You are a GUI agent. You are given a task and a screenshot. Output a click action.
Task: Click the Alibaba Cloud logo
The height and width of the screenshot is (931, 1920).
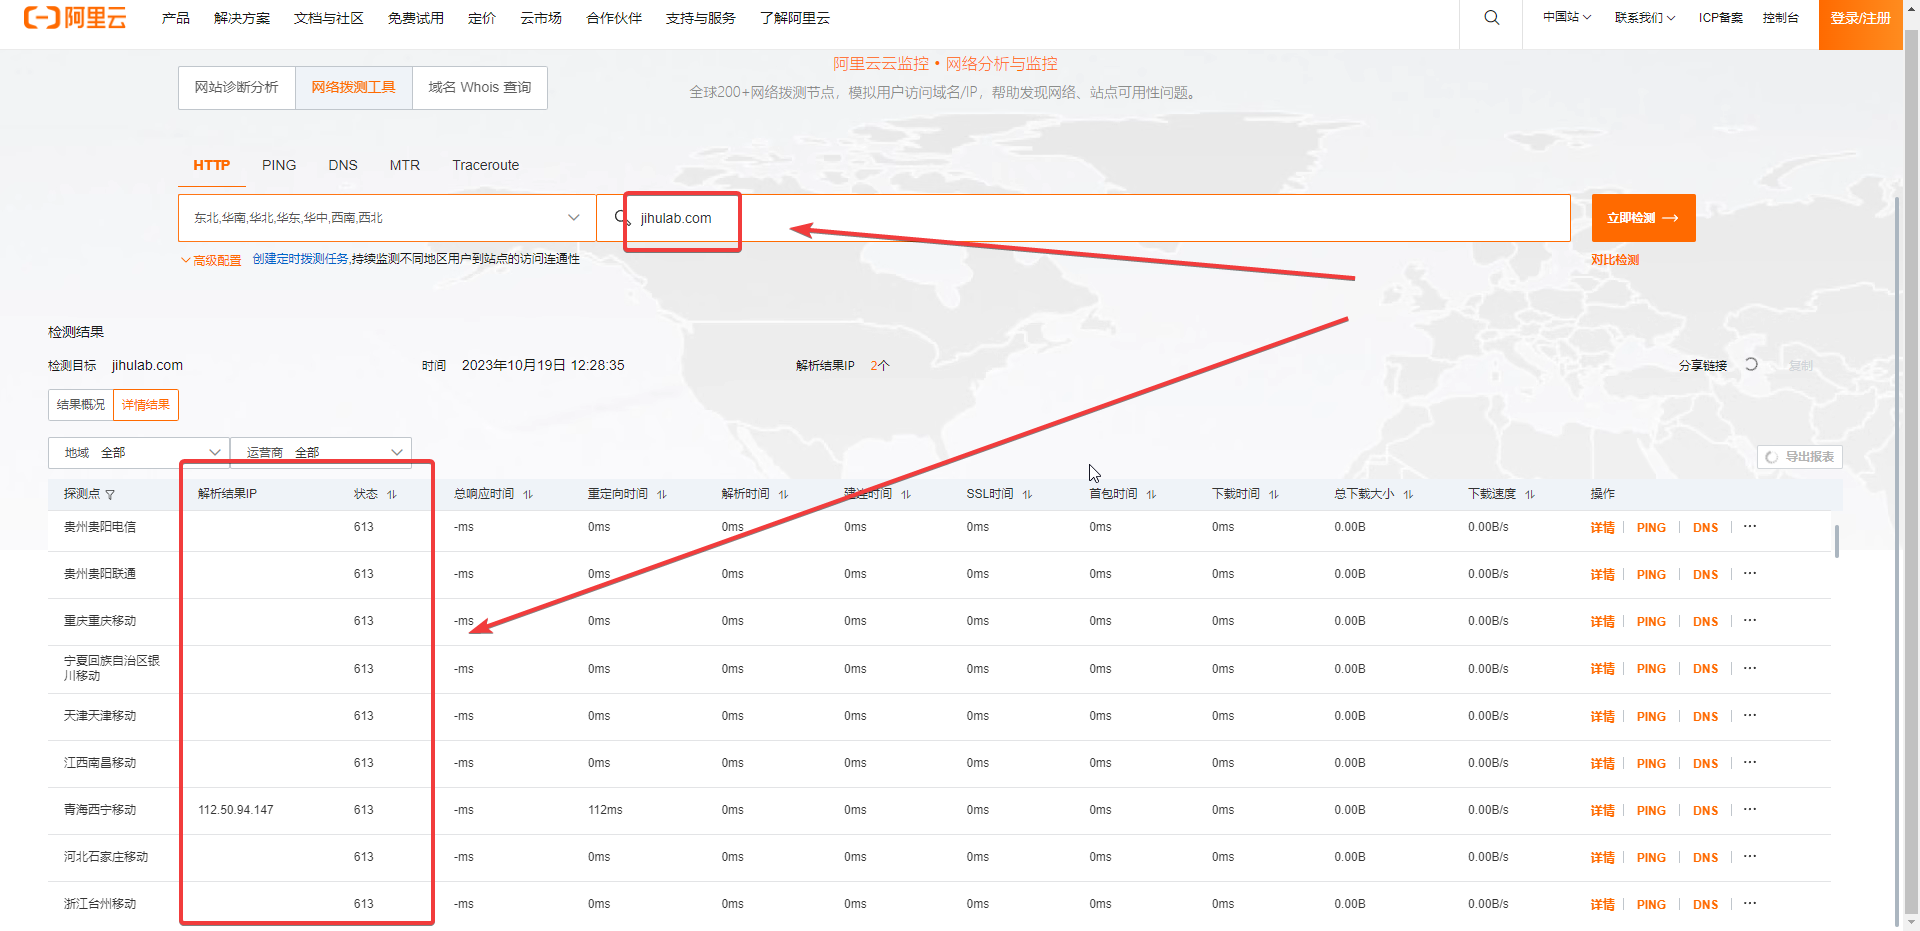pos(75,17)
